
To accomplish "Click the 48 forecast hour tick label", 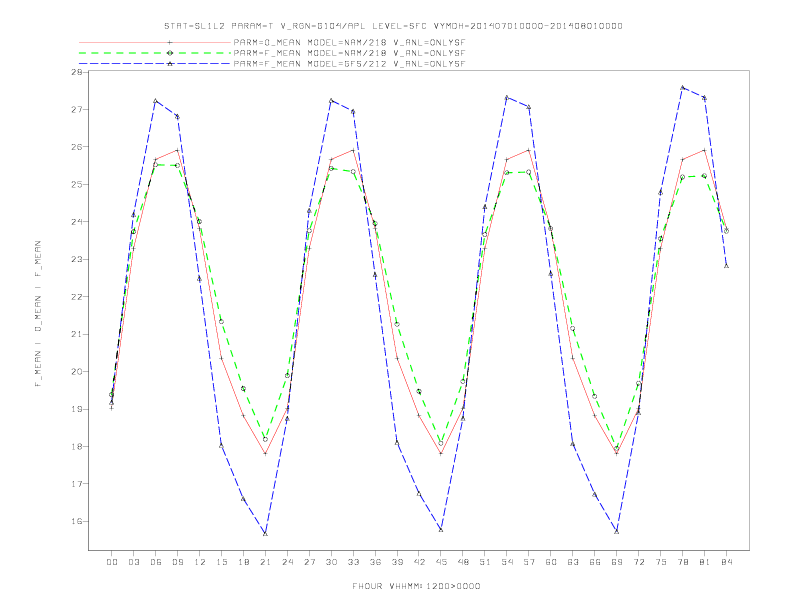I will click(x=463, y=562).
